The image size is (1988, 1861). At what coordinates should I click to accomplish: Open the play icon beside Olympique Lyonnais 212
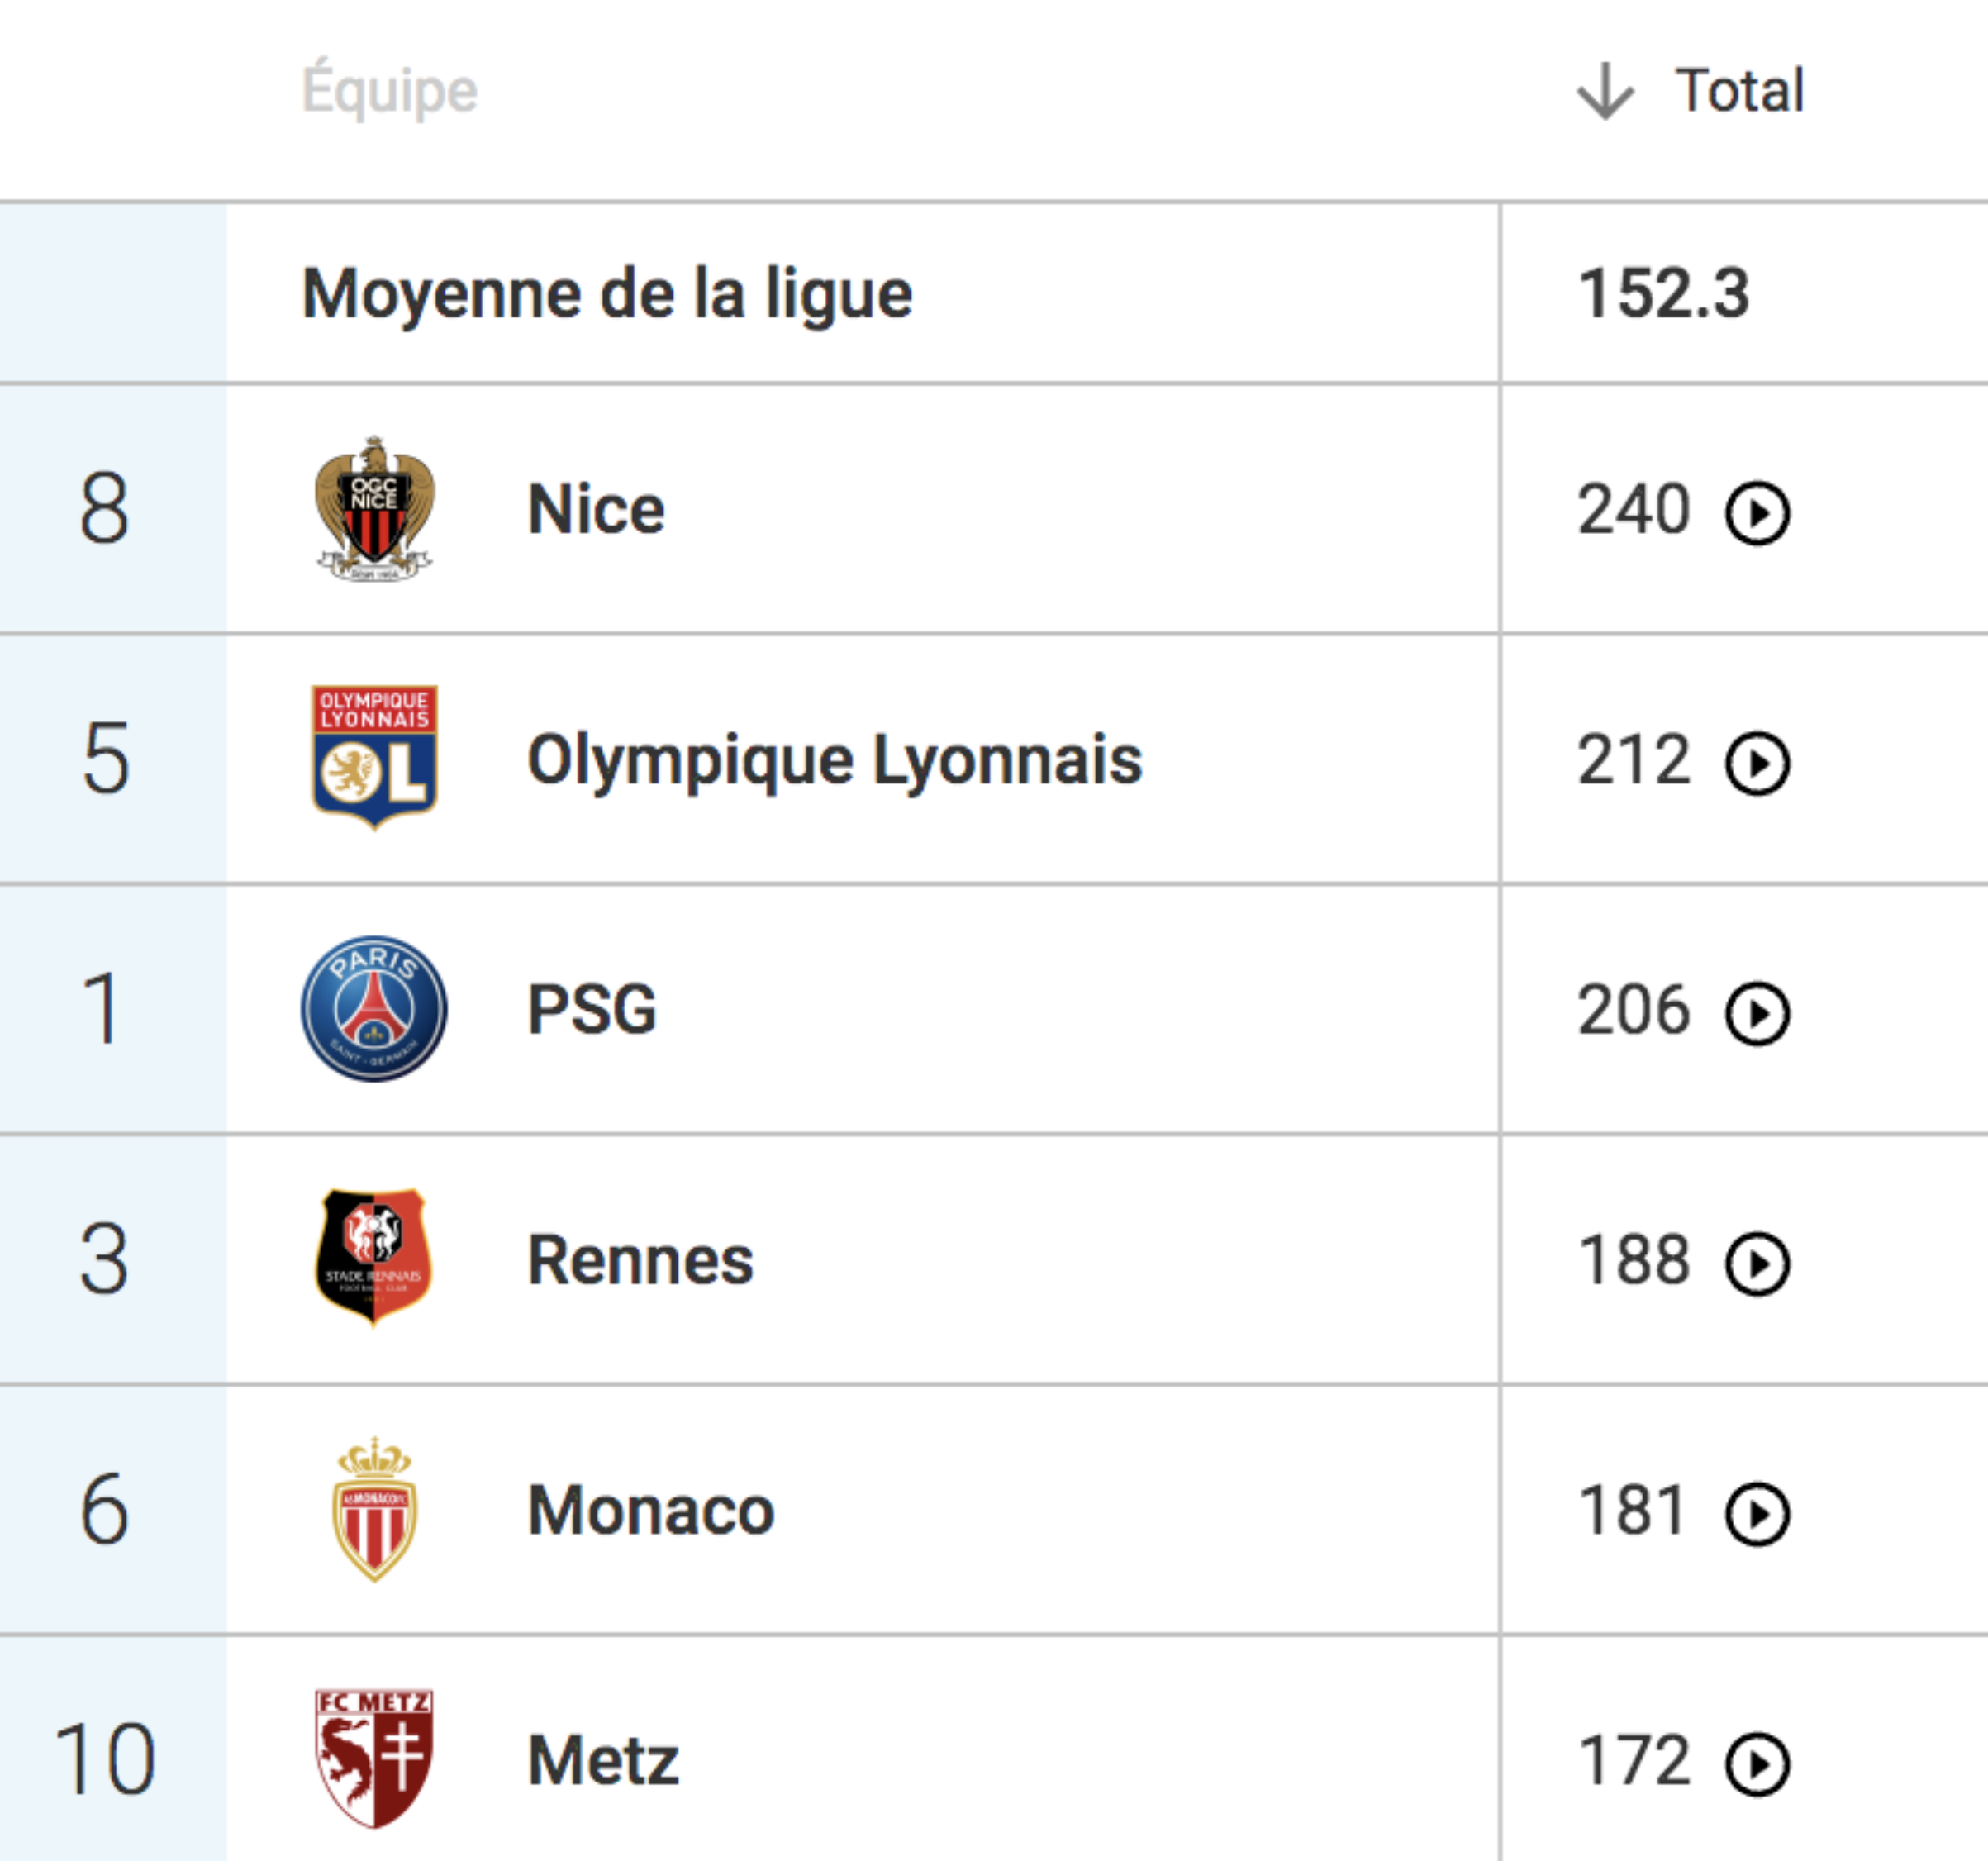point(1757,763)
